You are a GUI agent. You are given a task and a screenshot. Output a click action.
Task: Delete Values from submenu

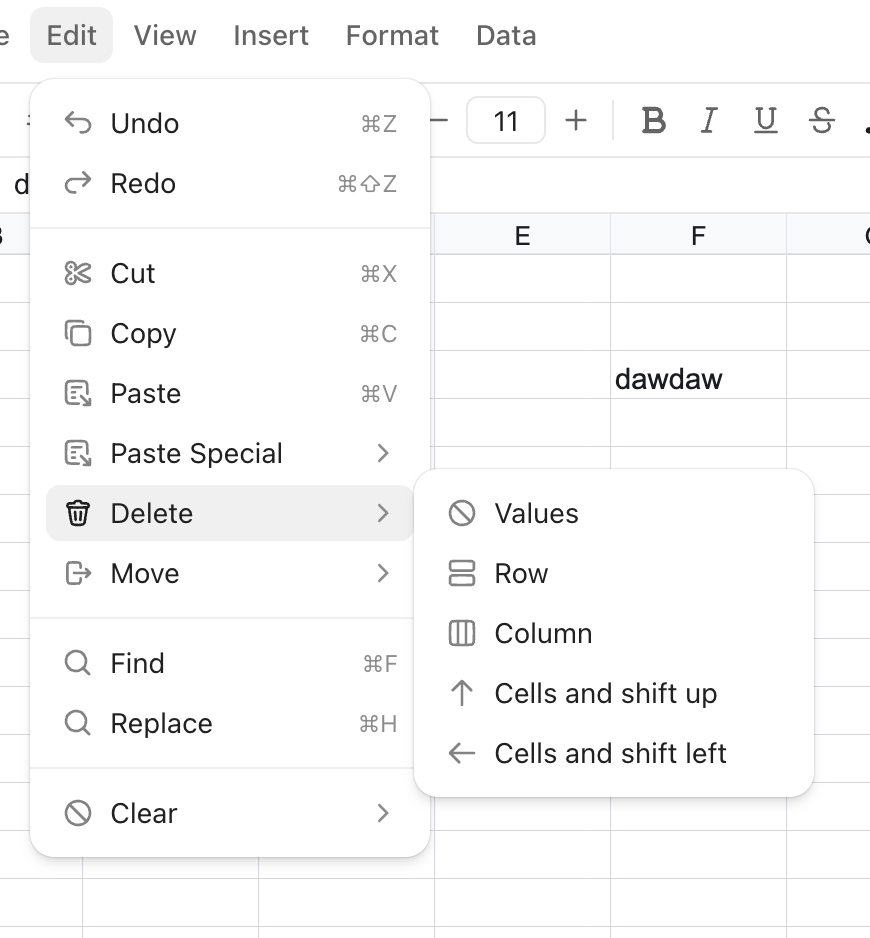pos(614,514)
